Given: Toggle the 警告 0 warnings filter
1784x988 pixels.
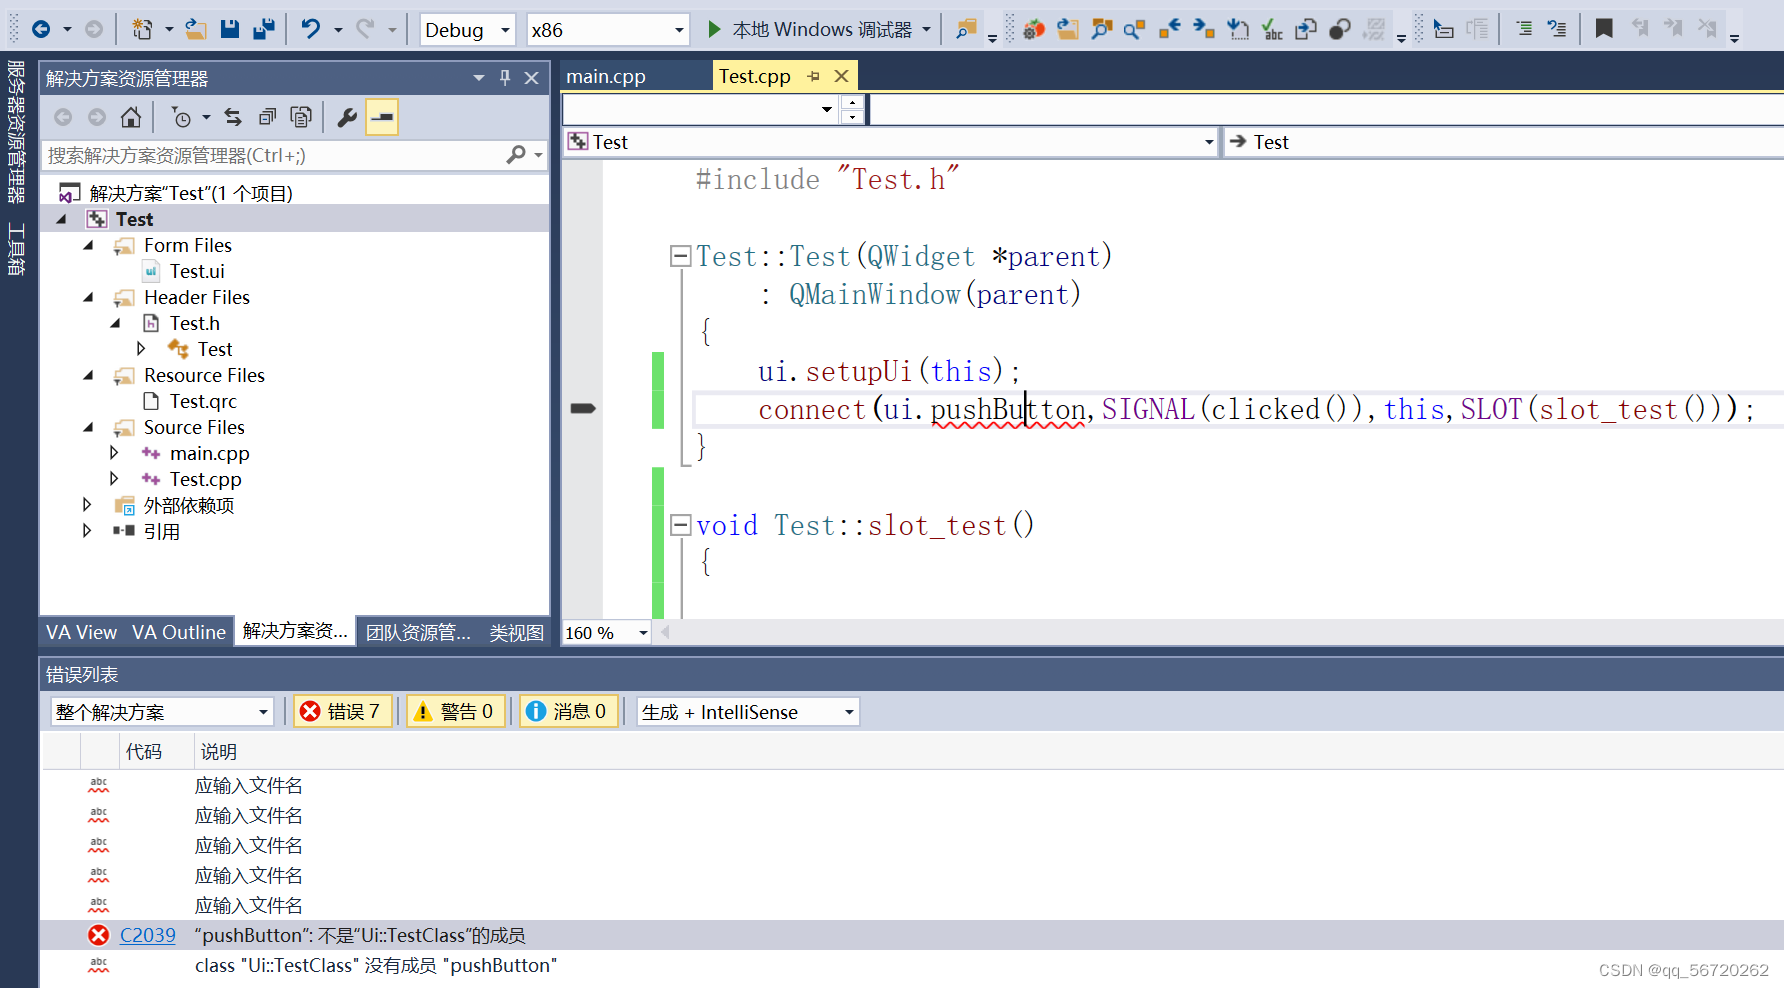Looking at the screenshot, I should [455, 710].
